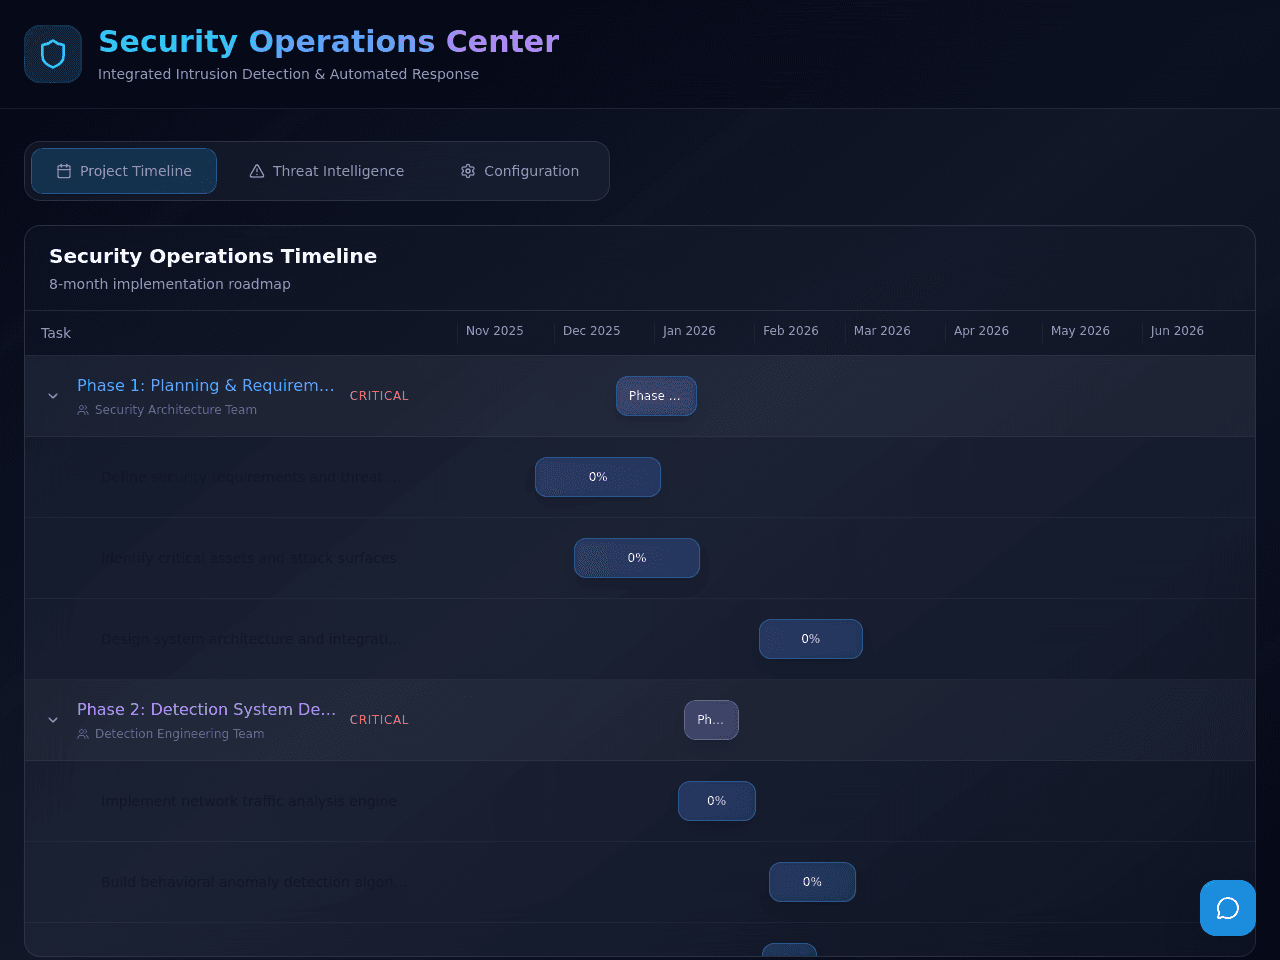This screenshot has height=960, width=1280.
Task: Click the Phase 1 summary bar in the Gantt chart
Action: [656, 396]
